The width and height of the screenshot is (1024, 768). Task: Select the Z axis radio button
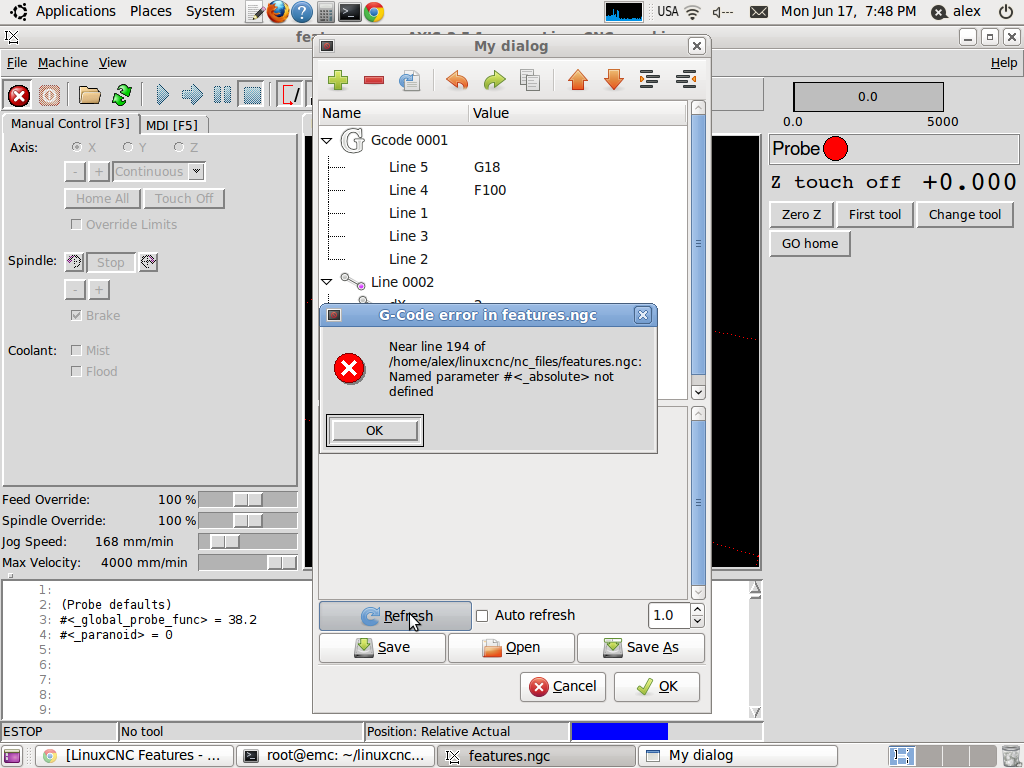pos(178,147)
